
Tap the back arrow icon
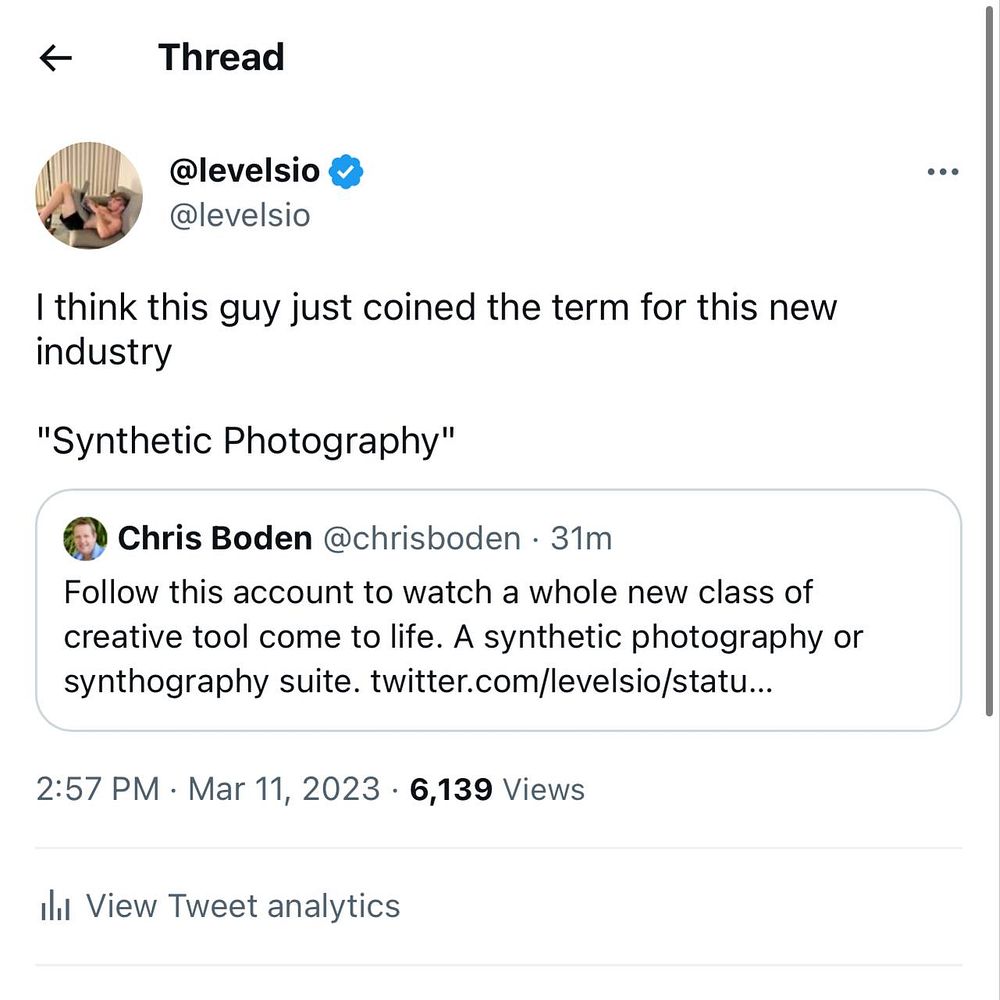(x=55, y=58)
